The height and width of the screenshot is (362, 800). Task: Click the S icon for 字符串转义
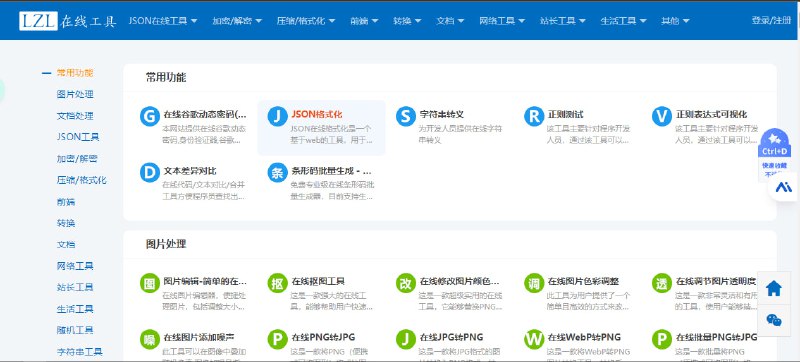(x=406, y=117)
